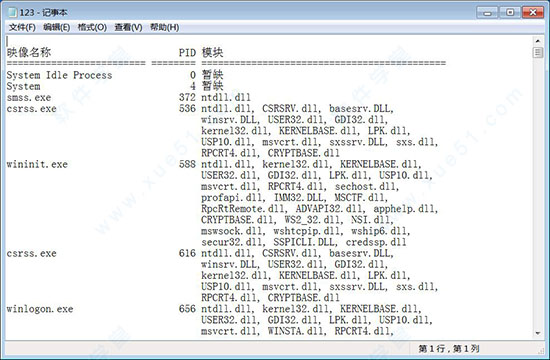Click the line and column status indicator

coord(449,349)
